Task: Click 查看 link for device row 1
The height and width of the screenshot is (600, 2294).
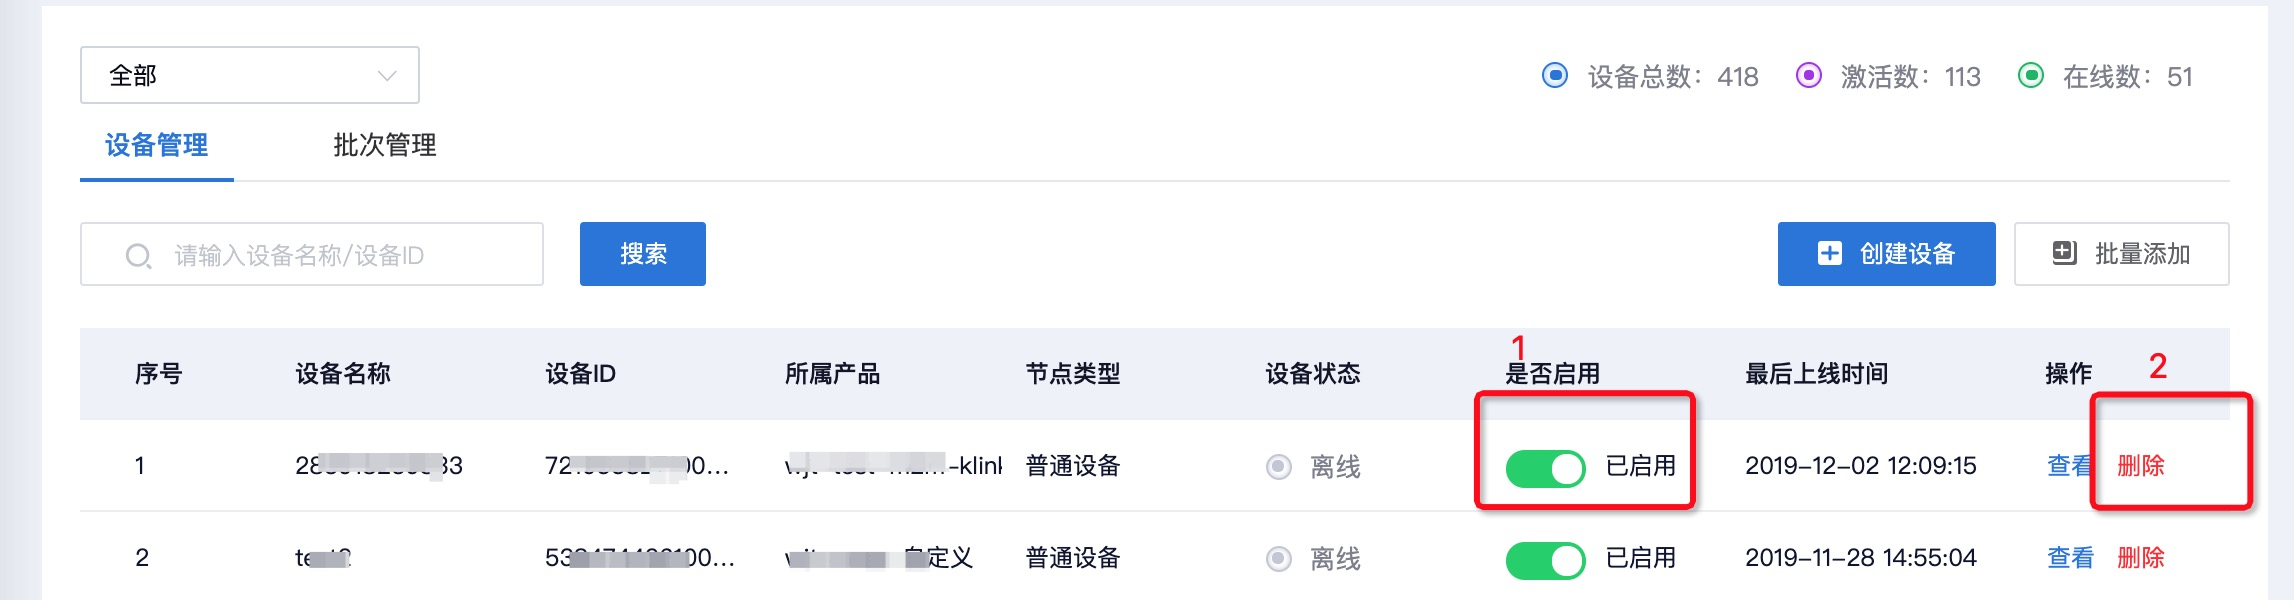Action: point(2069,466)
